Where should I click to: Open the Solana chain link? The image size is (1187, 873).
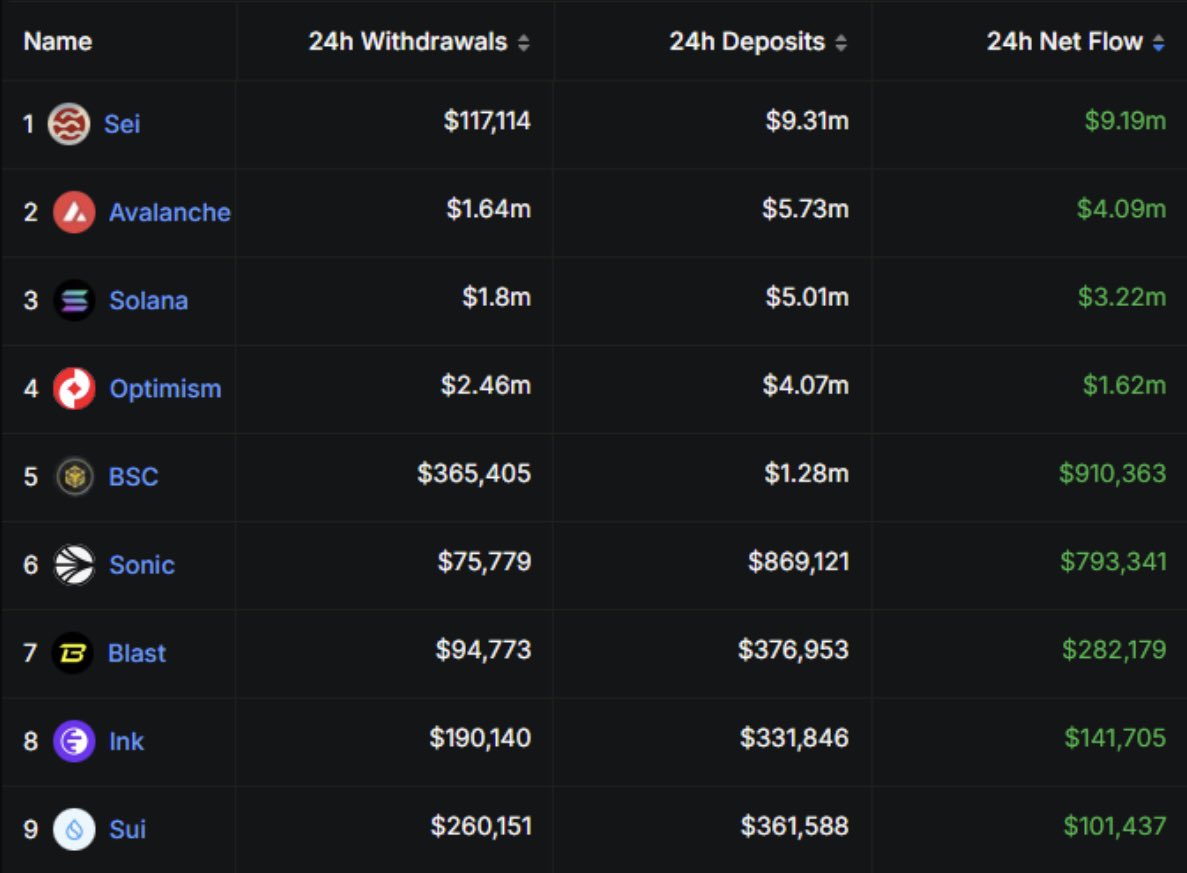[x=148, y=301]
